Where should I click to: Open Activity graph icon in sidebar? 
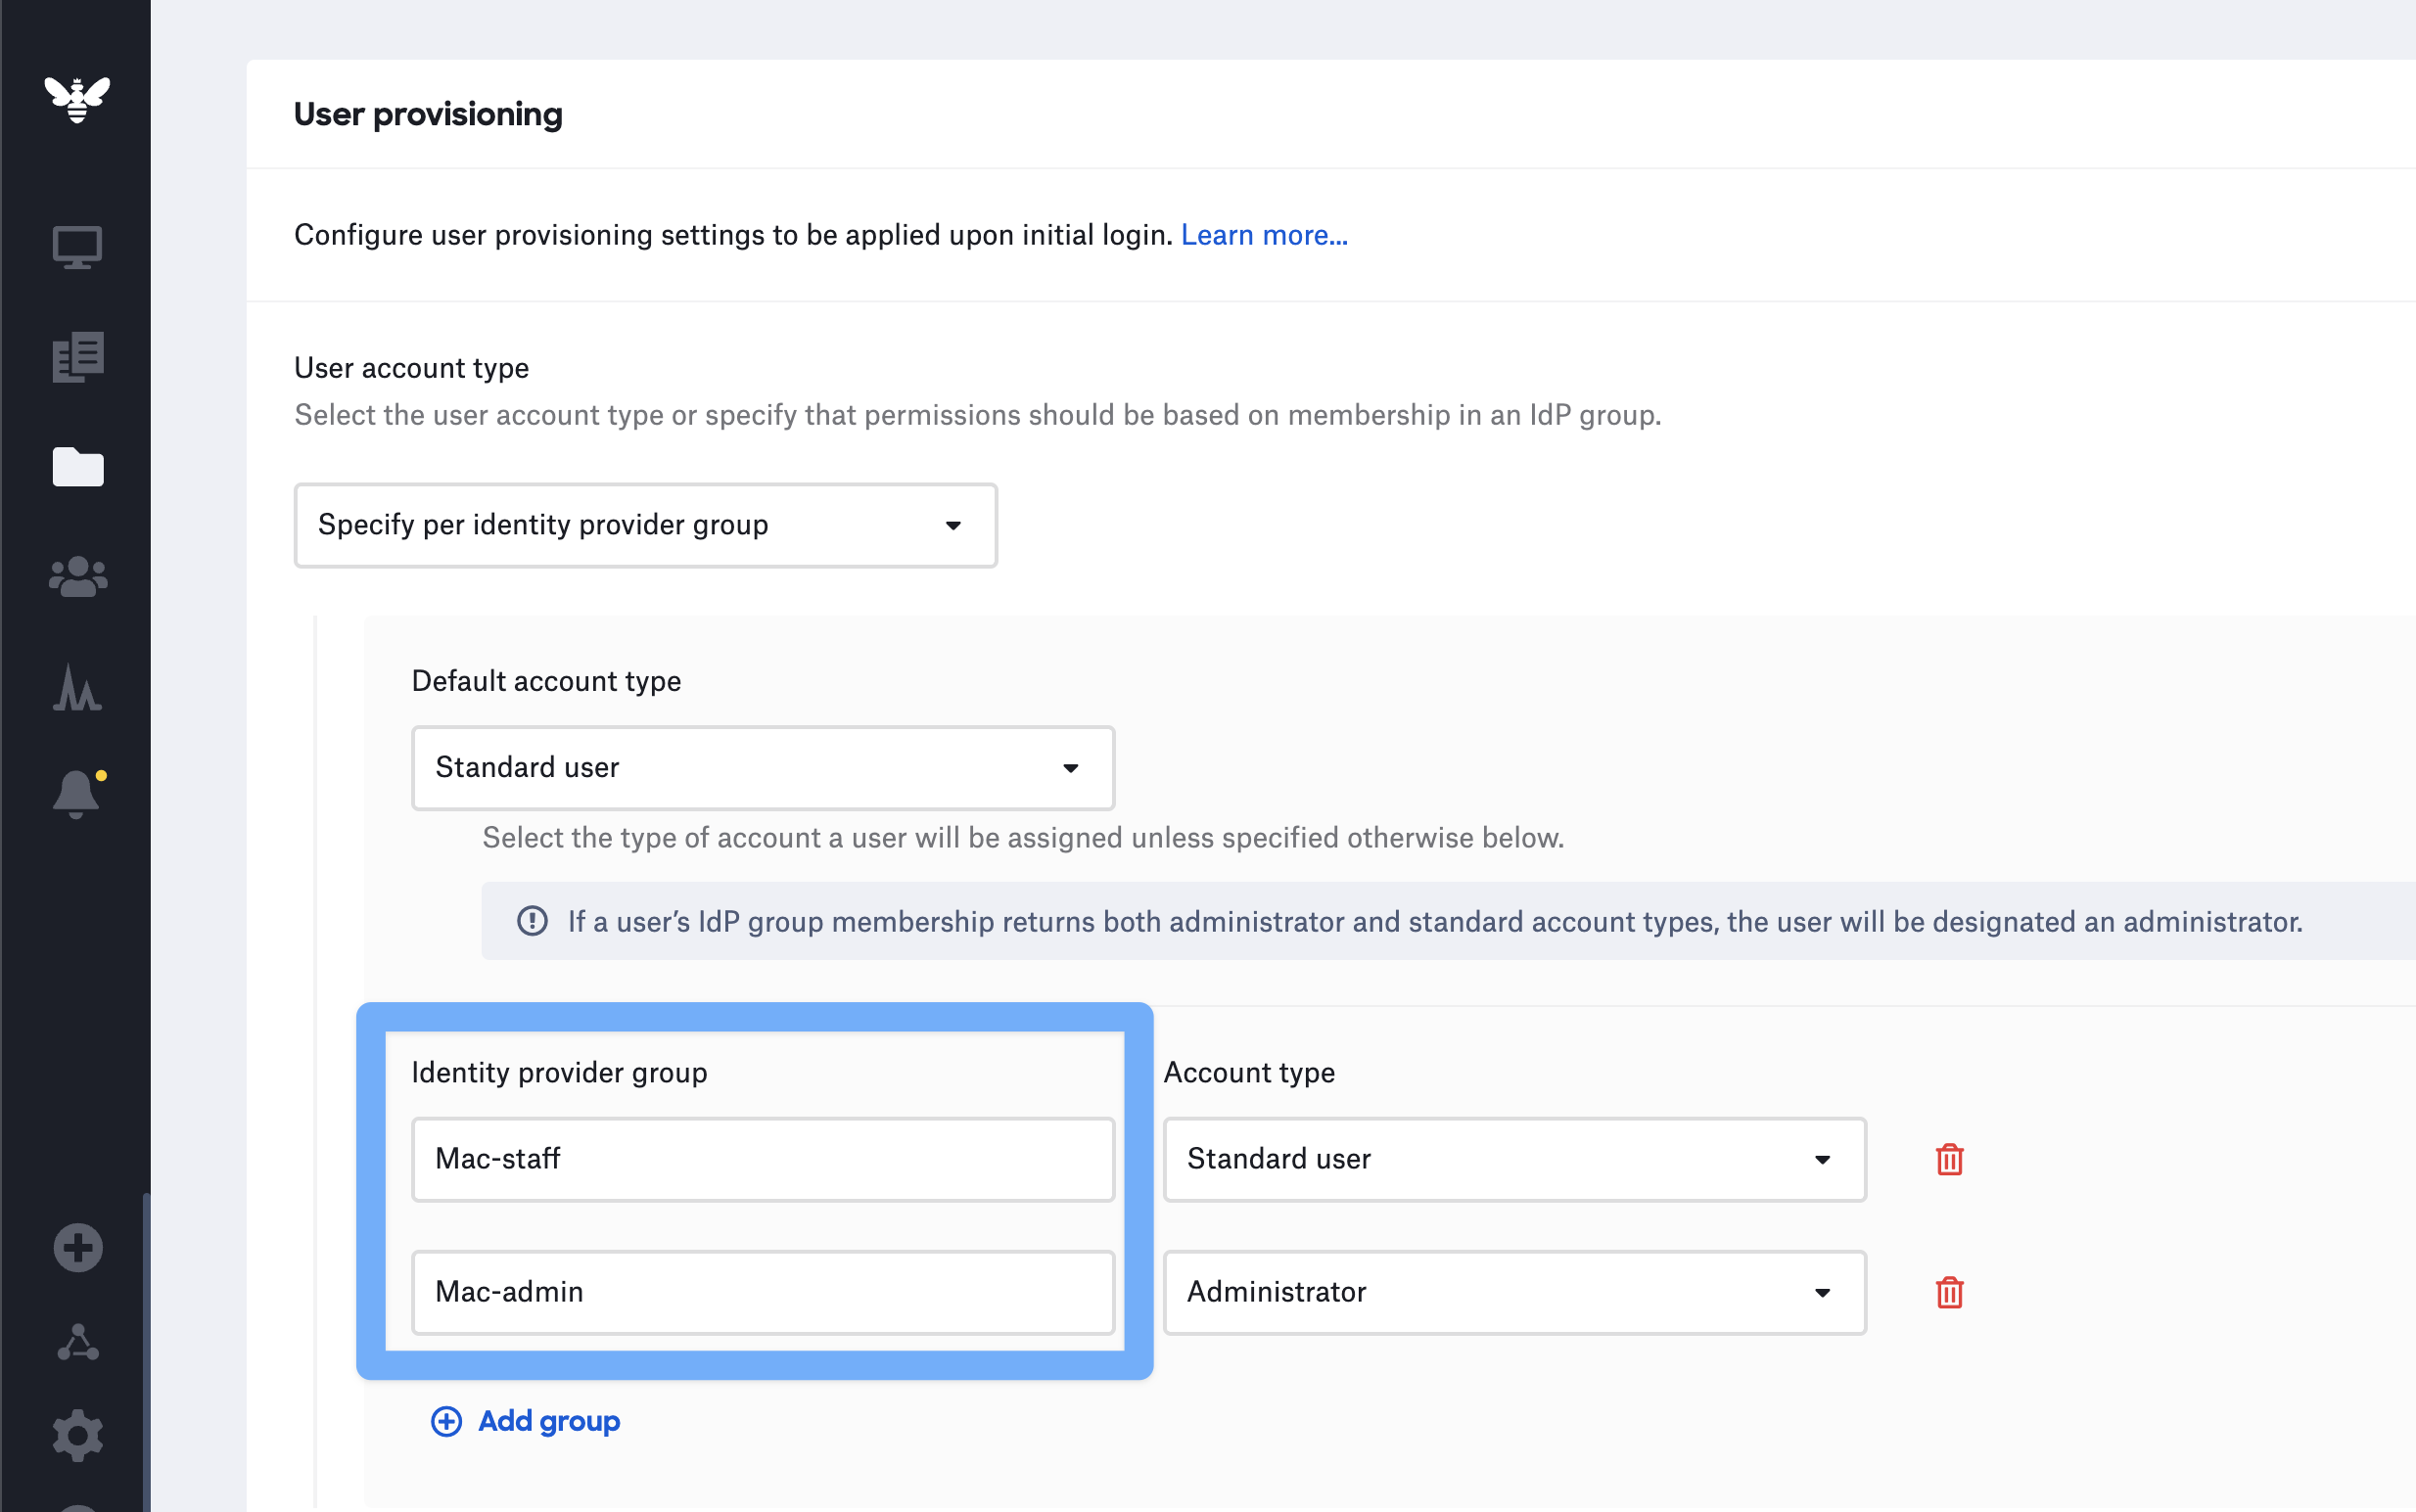point(77,688)
